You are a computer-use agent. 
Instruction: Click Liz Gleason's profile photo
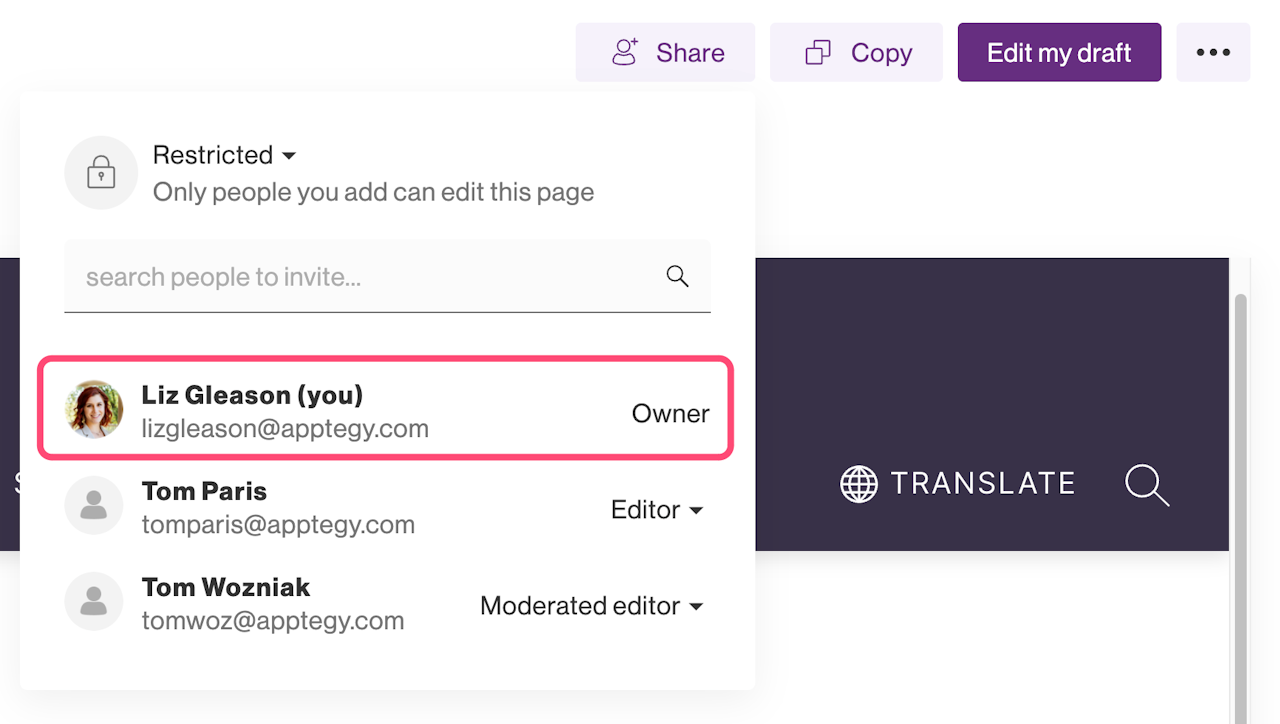pyautogui.click(x=94, y=410)
